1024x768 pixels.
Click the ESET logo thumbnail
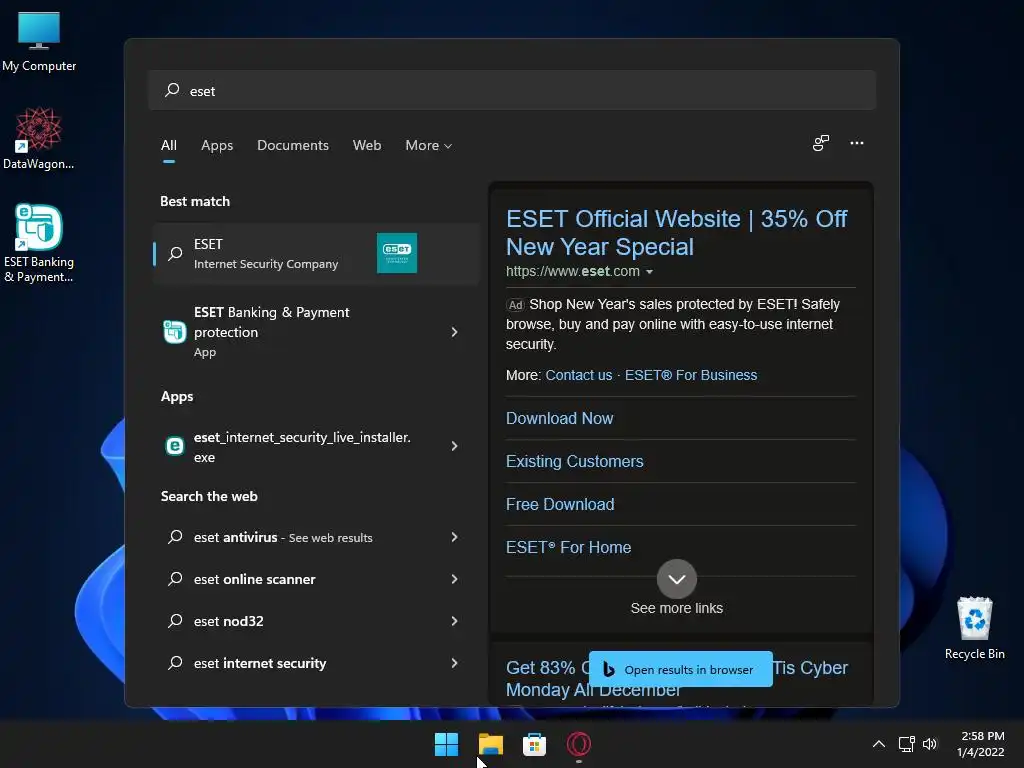coord(397,253)
